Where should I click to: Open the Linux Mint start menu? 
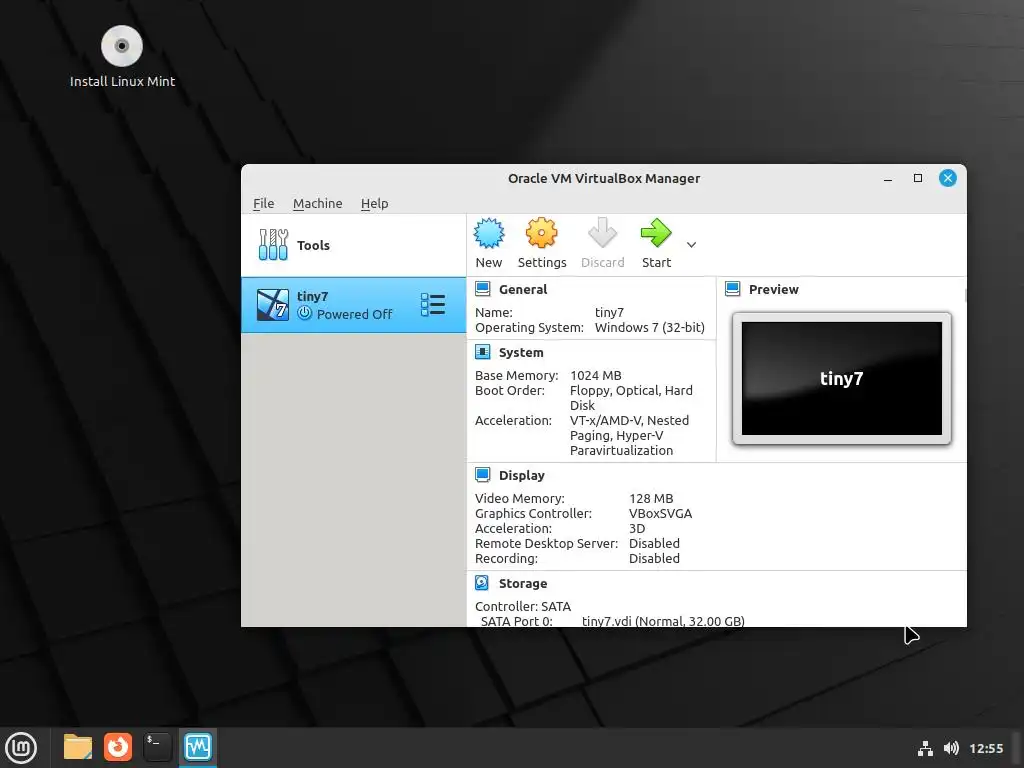click(21, 747)
